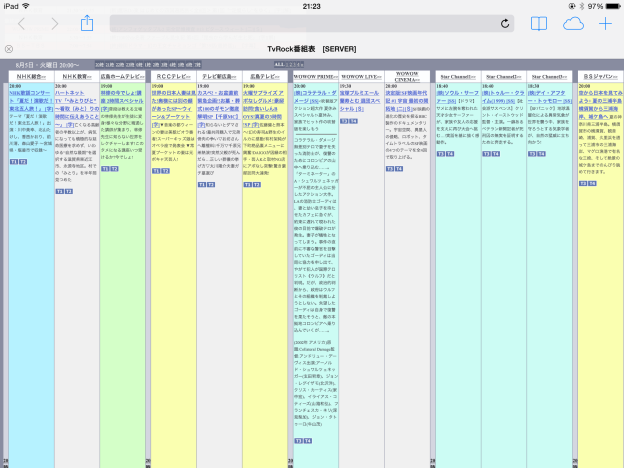Click T4 under the コラテラル・ダメージ description

[308, 441]
